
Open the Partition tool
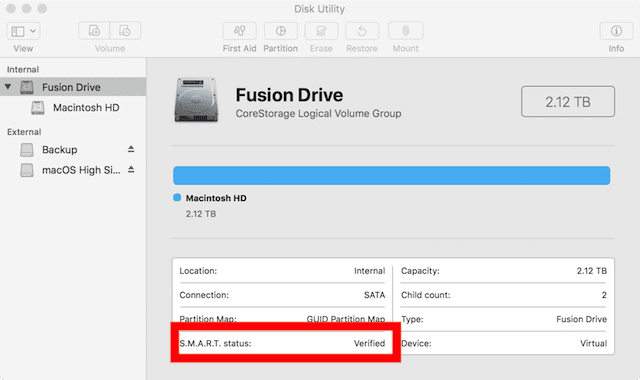click(281, 31)
